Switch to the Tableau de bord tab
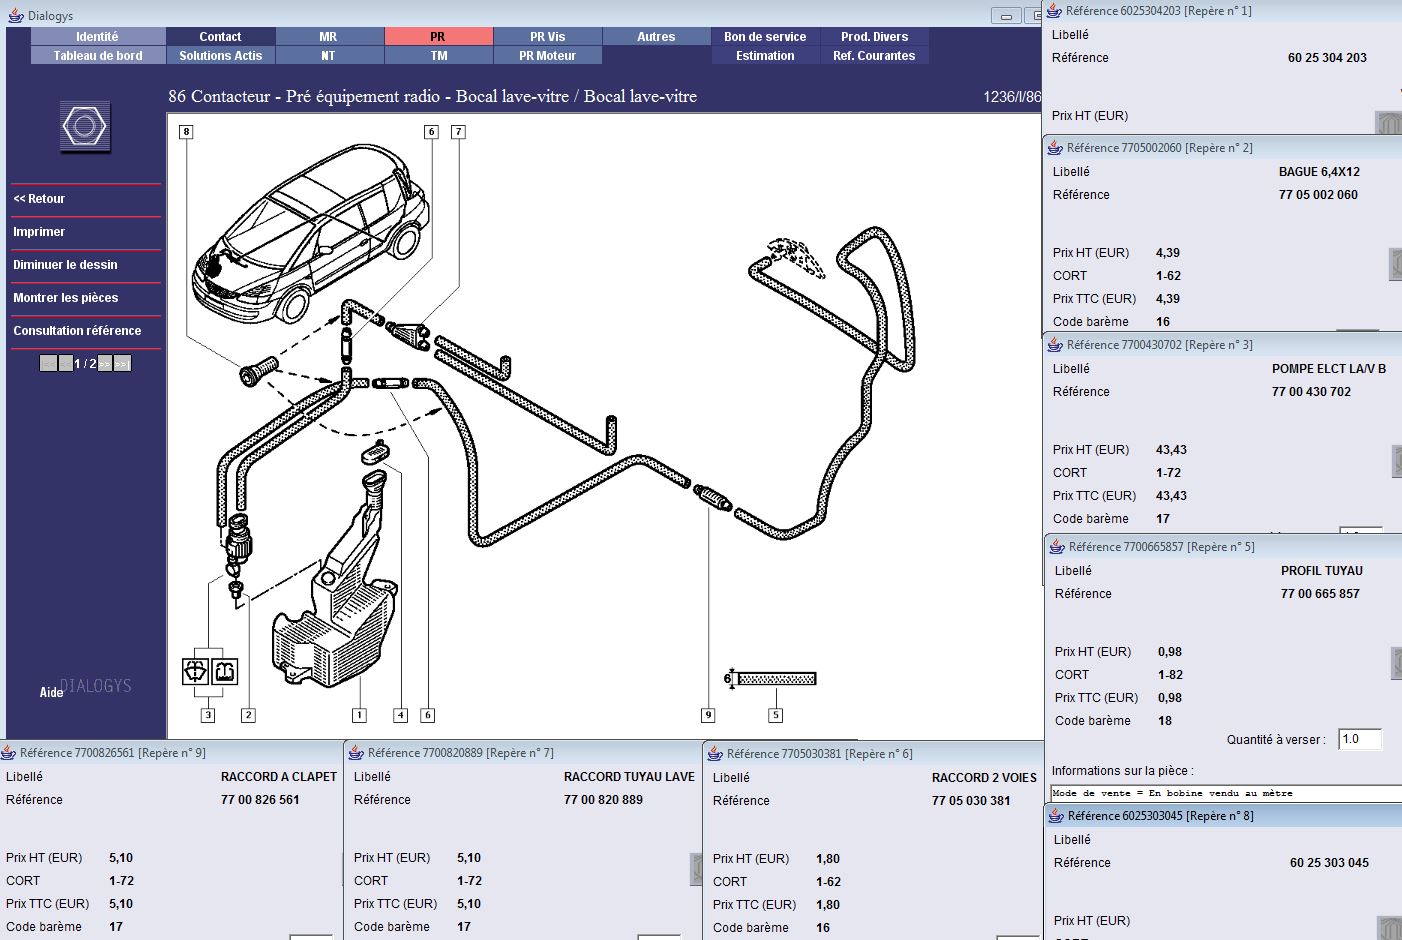This screenshot has height=940, width=1402. (x=98, y=56)
